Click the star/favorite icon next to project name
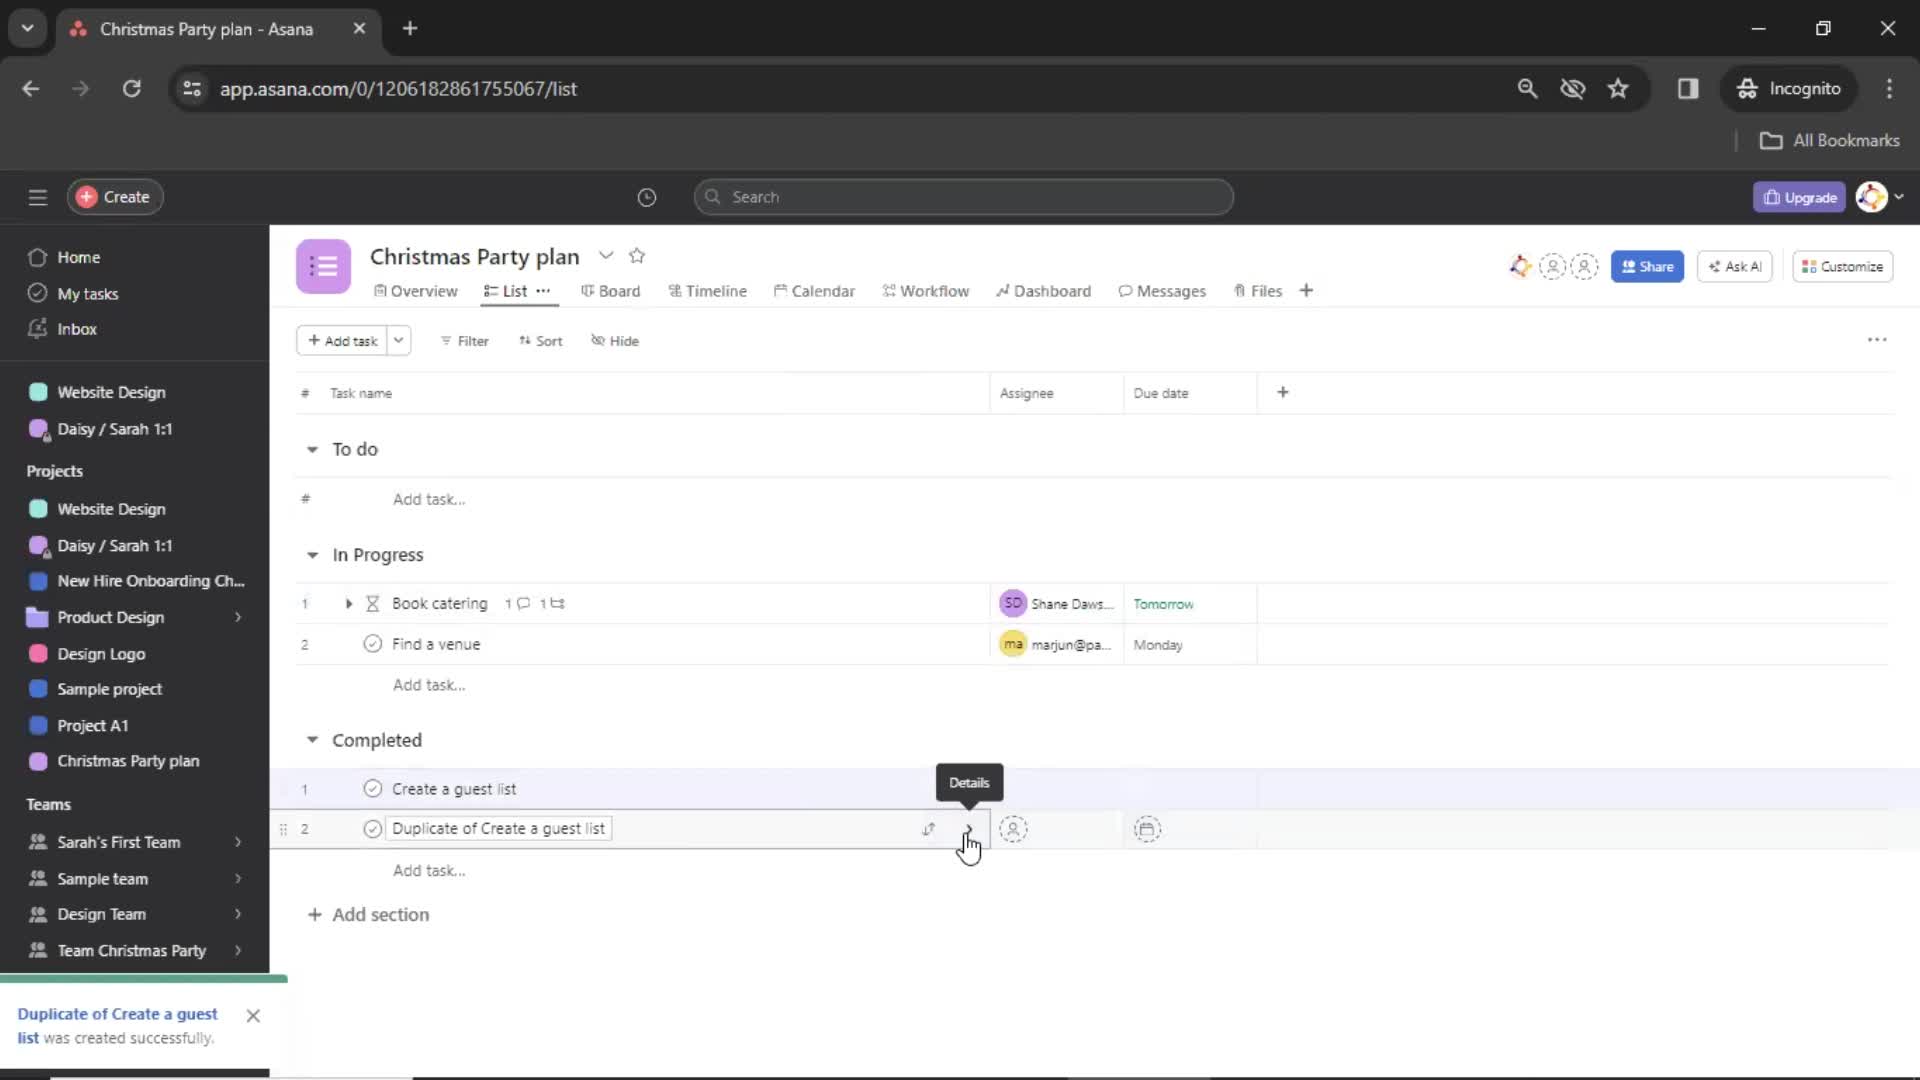 click(x=640, y=256)
